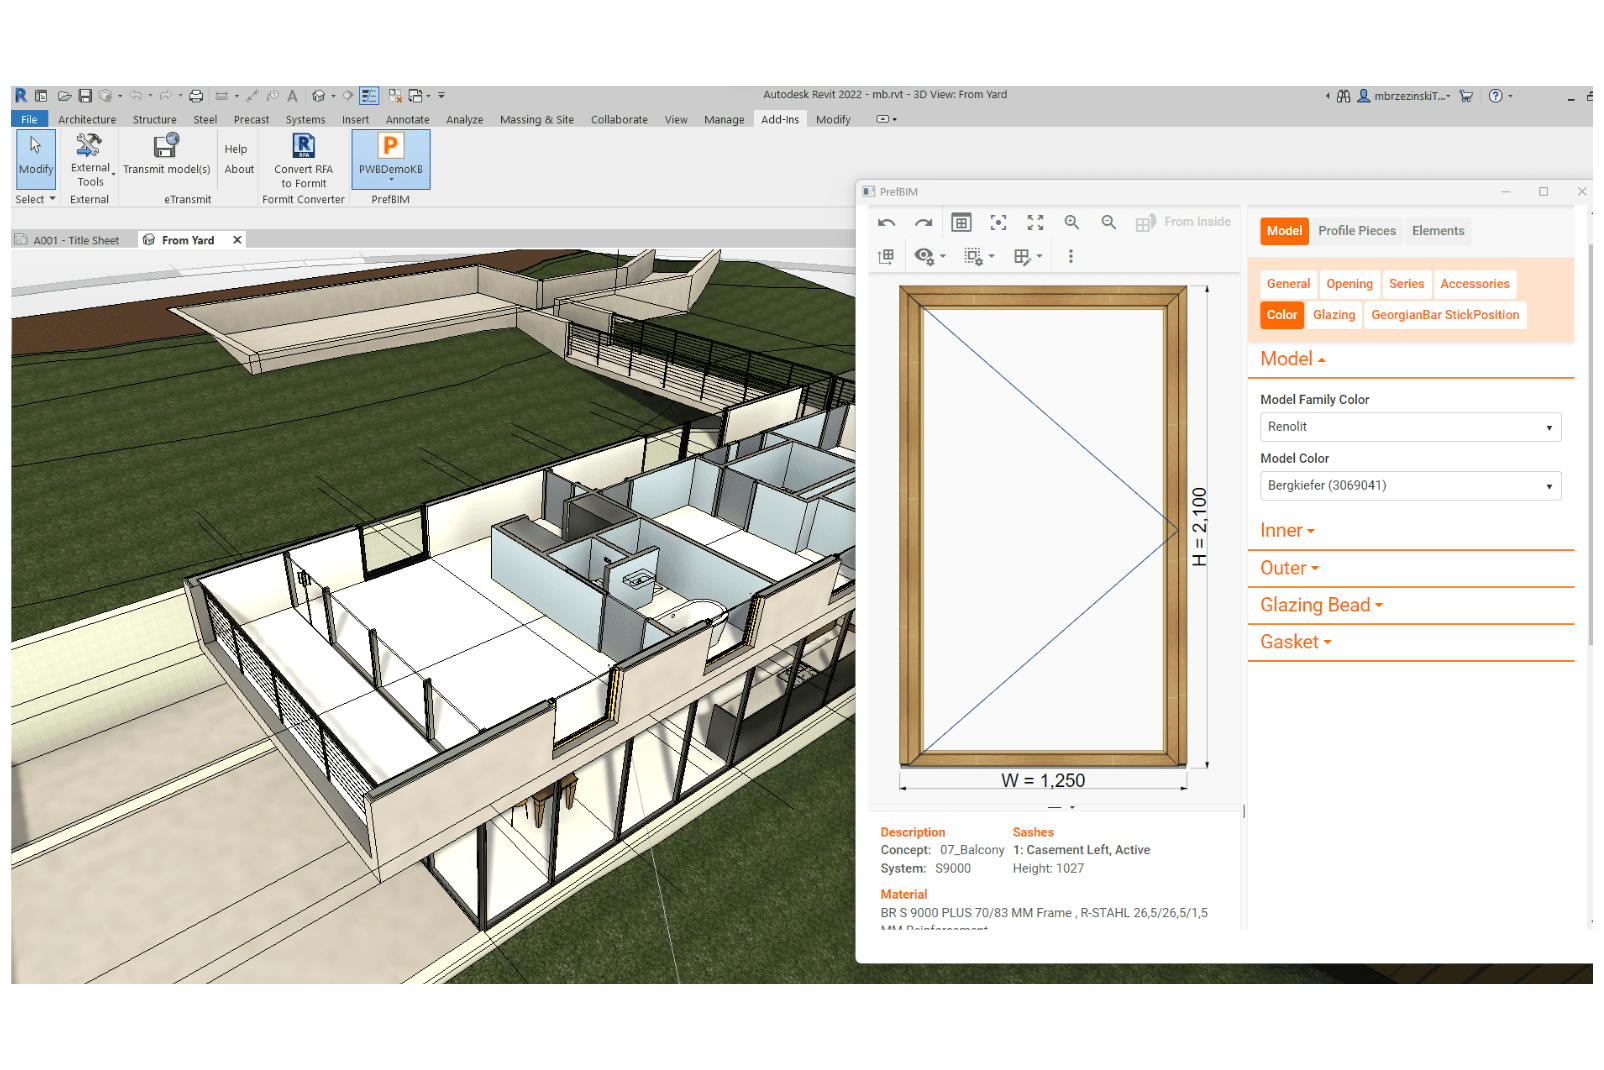Click the active Model tab button
Image resolution: width=1604 pixels, height=1070 pixels.
tap(1284, 231)
